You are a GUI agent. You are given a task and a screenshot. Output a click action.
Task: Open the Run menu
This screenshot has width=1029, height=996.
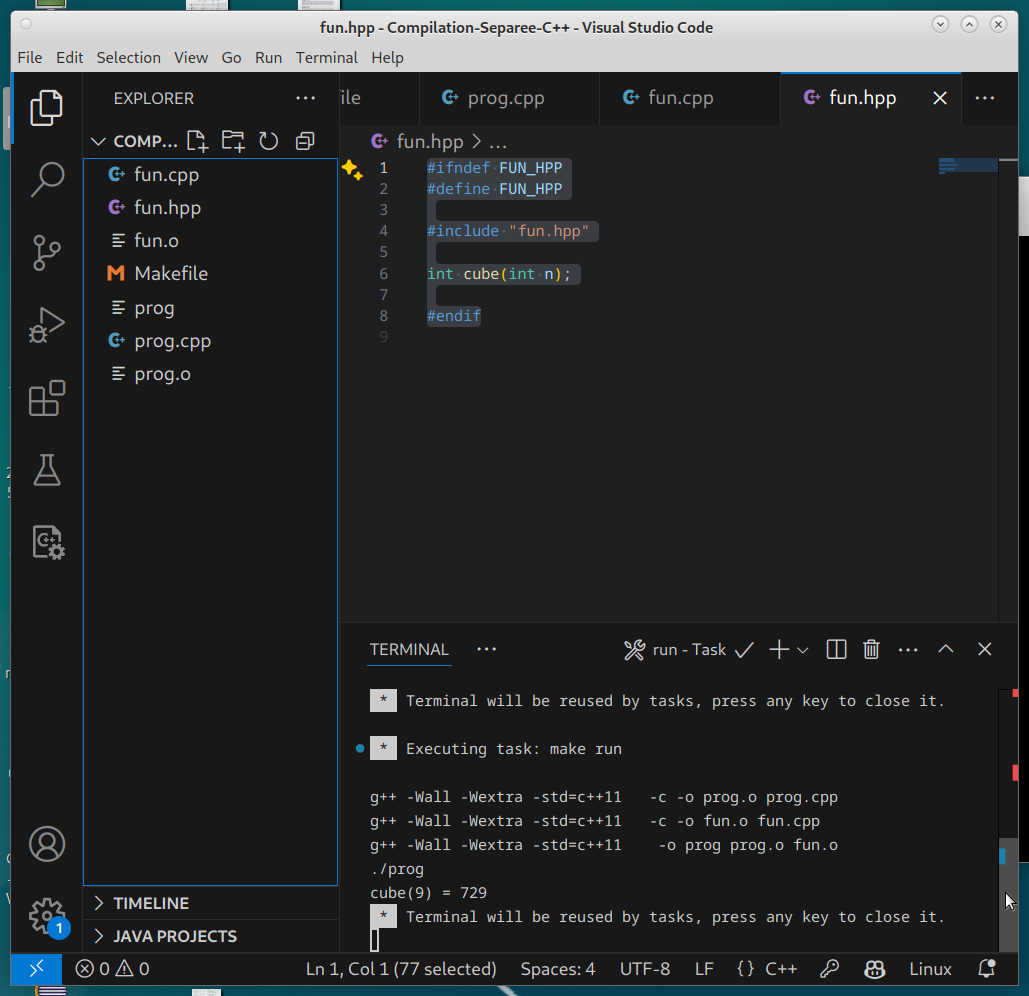point(268,58)
